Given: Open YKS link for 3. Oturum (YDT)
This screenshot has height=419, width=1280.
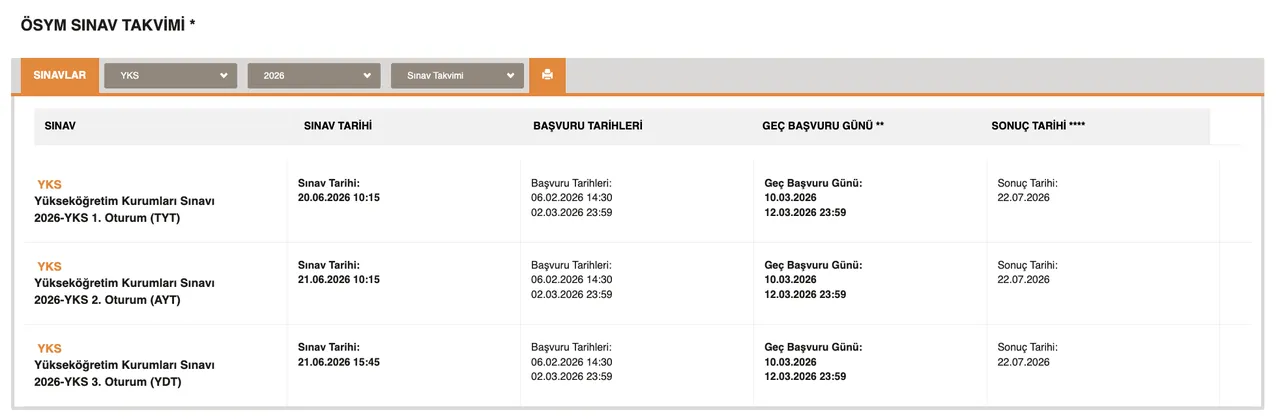Looking at the screenshot, I should pyautogui.click(x=49, y=349).
